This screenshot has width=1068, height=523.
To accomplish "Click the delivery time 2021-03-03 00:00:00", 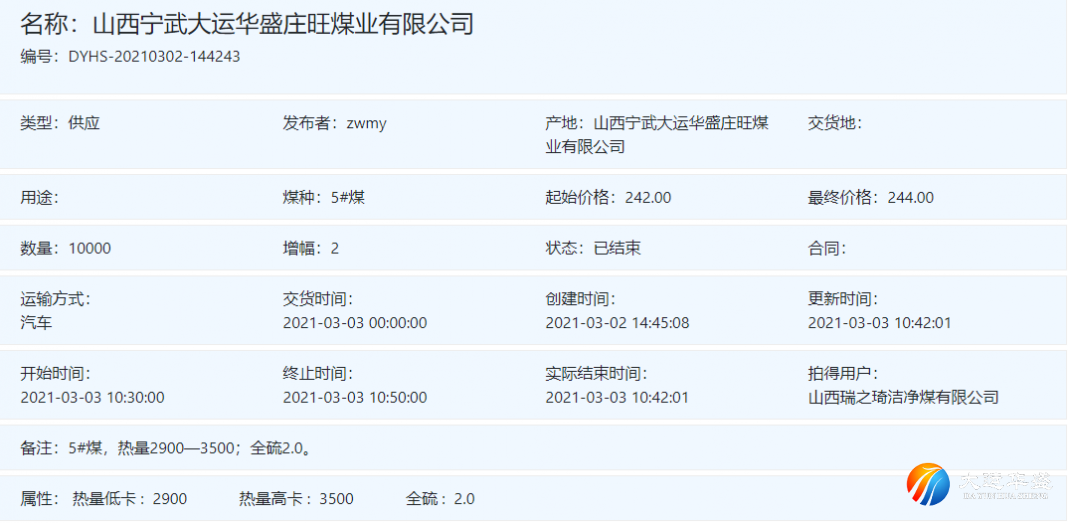I will pos(355,323).
